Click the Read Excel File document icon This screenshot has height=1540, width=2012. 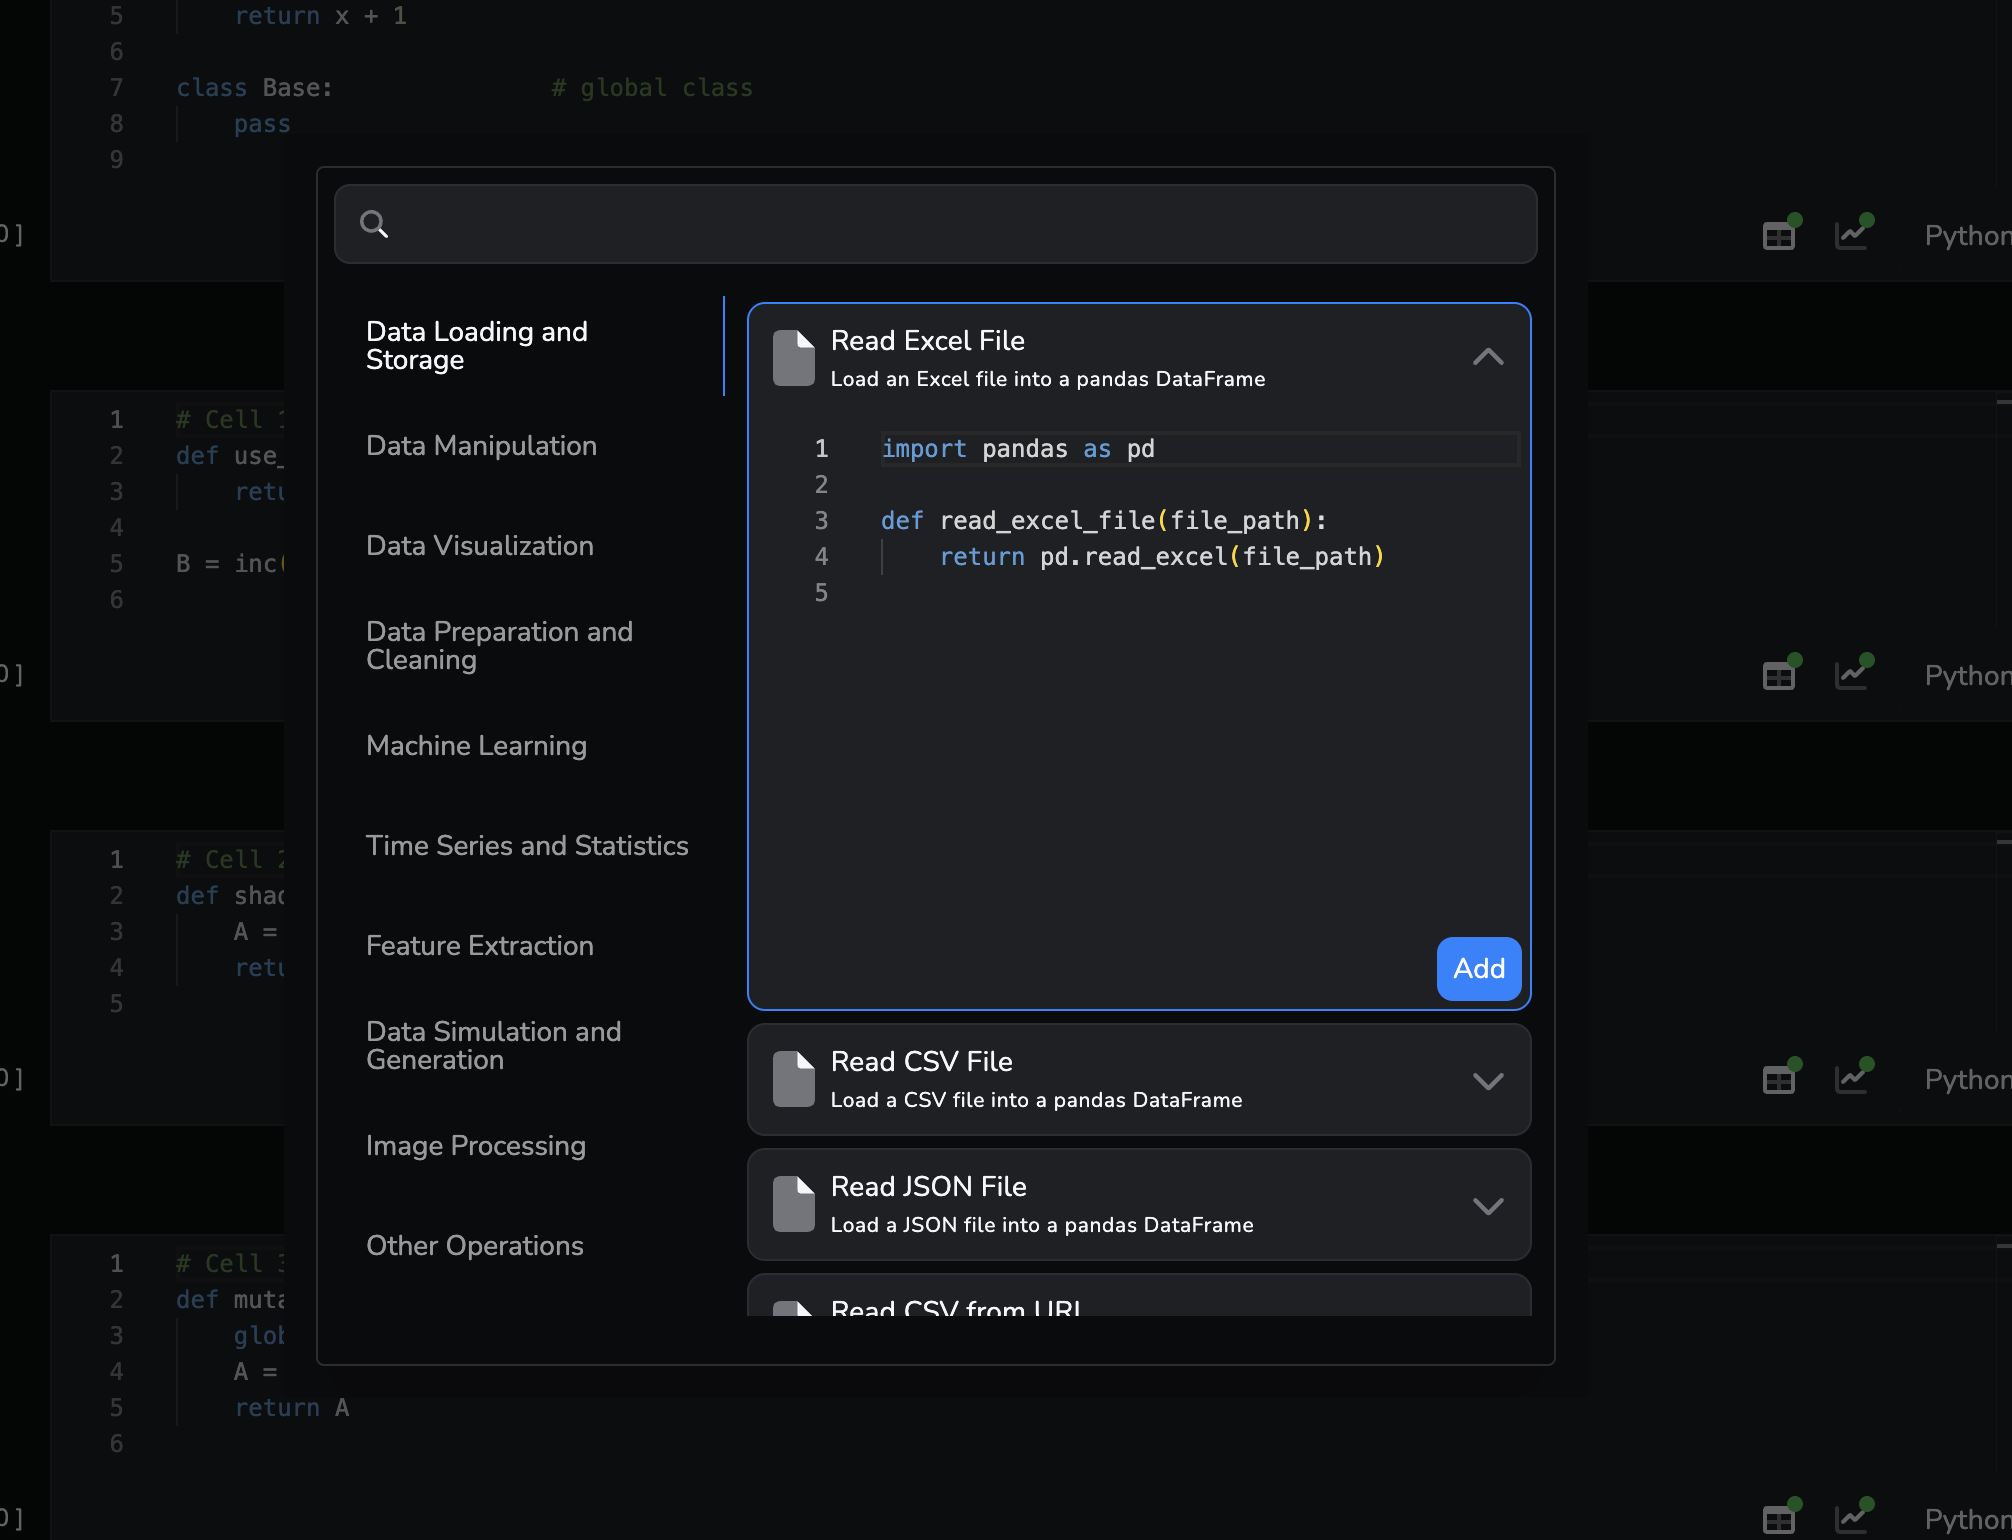[793, 358]
